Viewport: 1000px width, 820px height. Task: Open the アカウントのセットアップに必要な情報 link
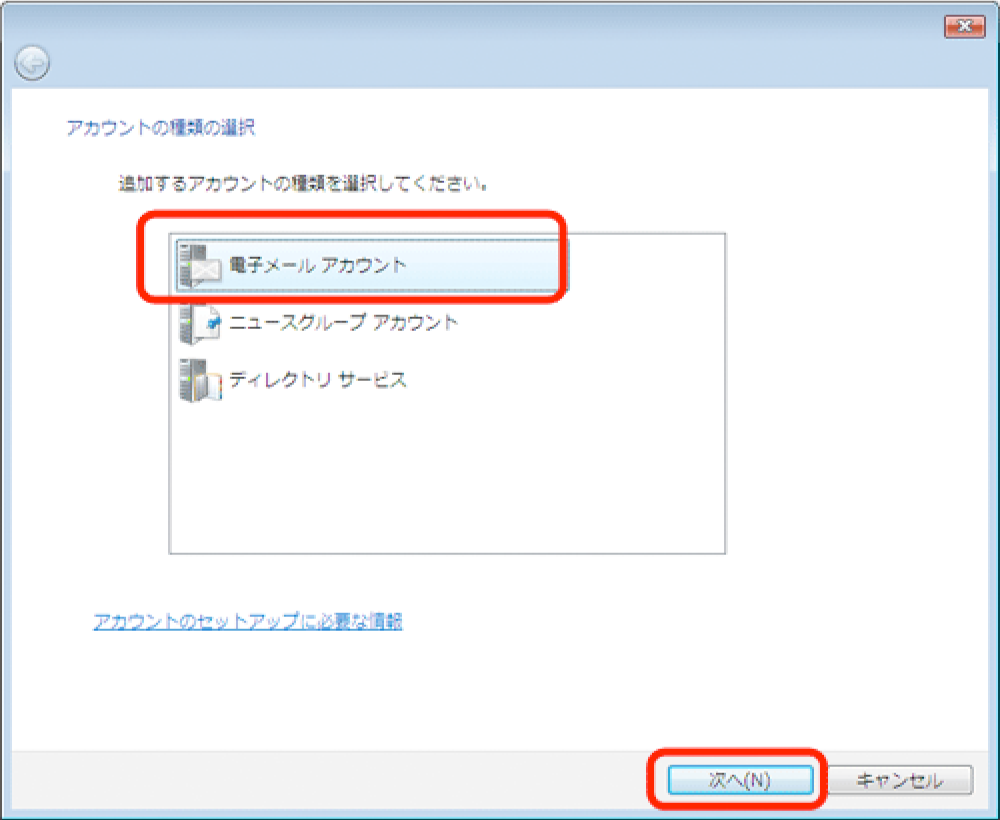(x=247, y=621)
